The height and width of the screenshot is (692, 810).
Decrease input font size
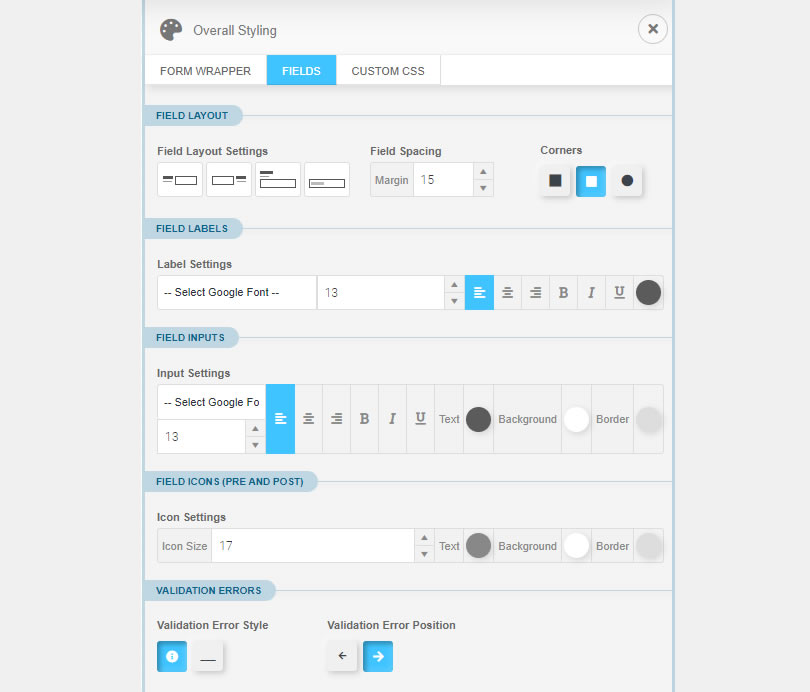point(255,445)
